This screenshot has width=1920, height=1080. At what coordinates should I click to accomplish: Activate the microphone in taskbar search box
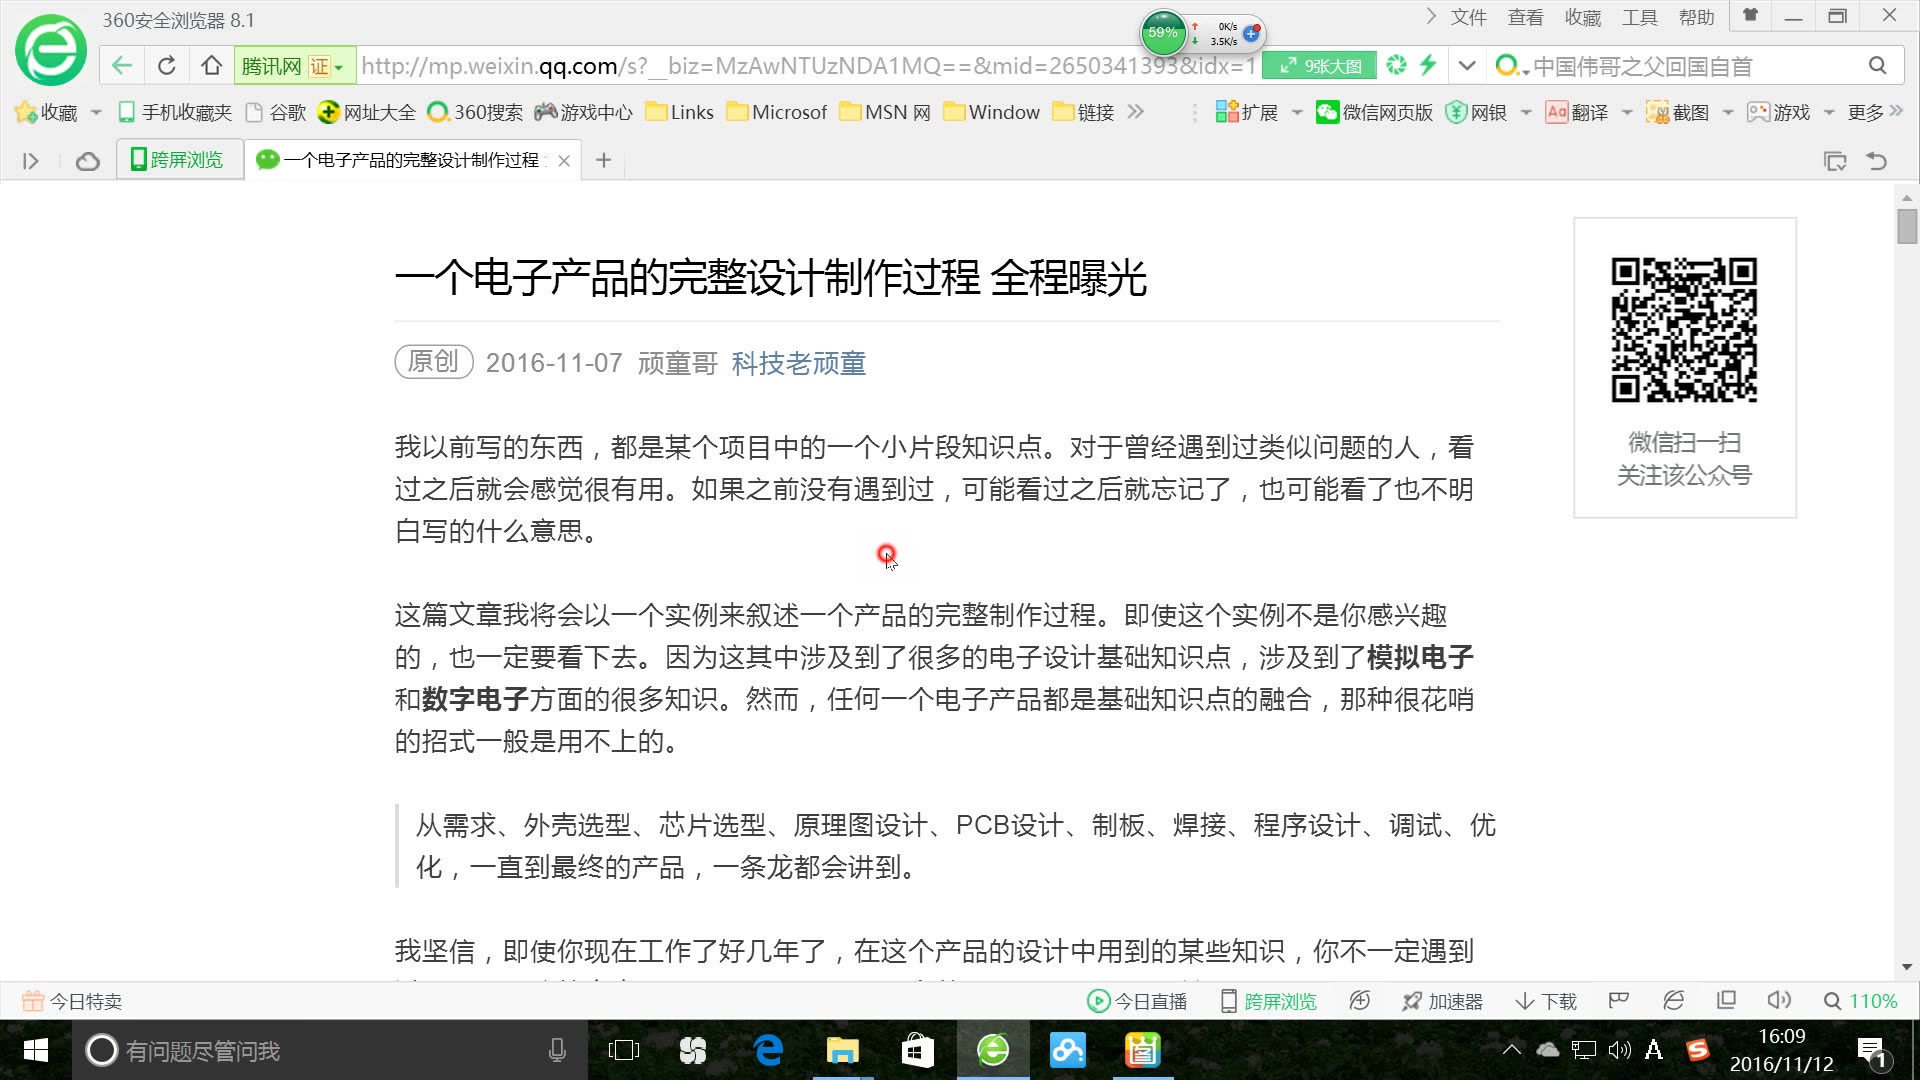pos(557,1050)
